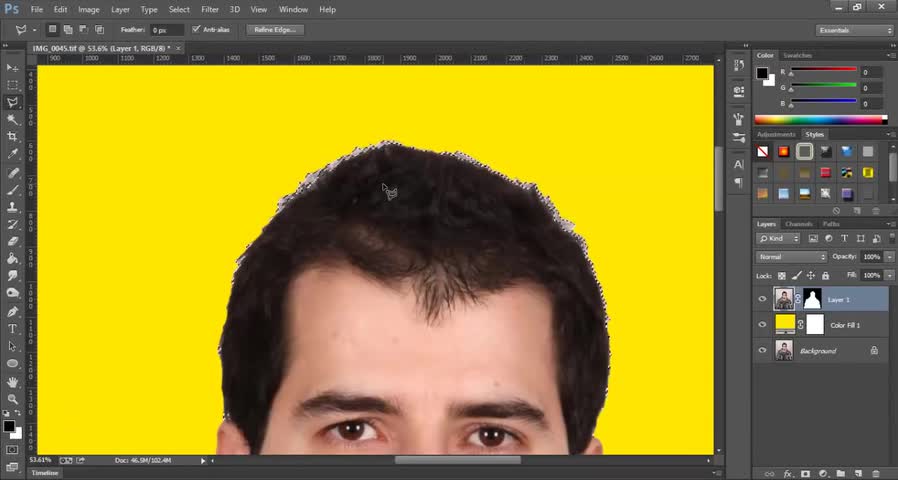Select the Move tool
This screenshot has height=480, width=898.
pyautogui.click(x=12, y=68)
